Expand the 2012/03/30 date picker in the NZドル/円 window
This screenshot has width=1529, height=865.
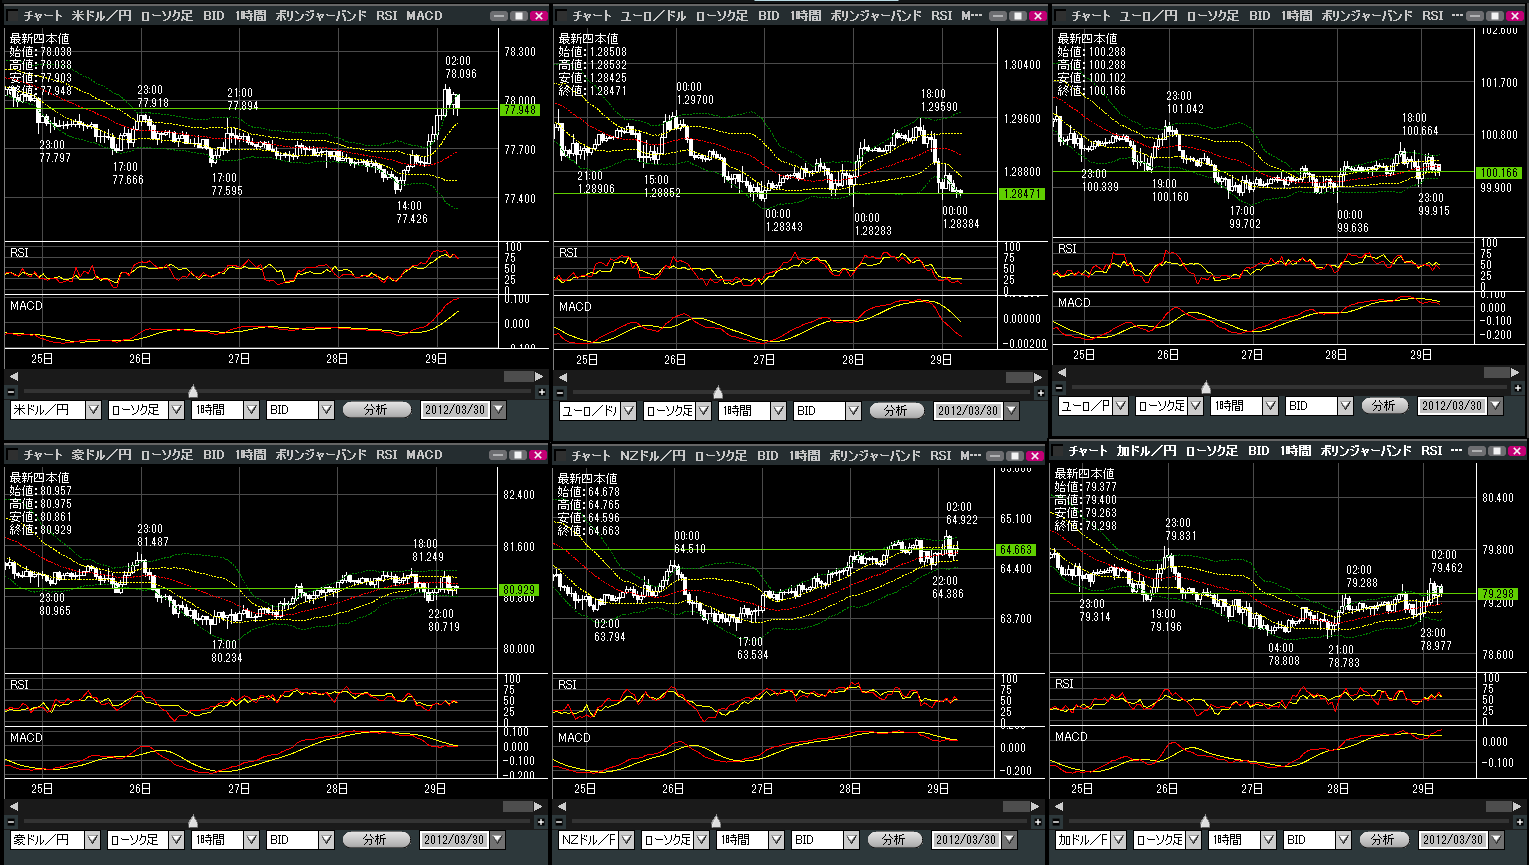1010,840
